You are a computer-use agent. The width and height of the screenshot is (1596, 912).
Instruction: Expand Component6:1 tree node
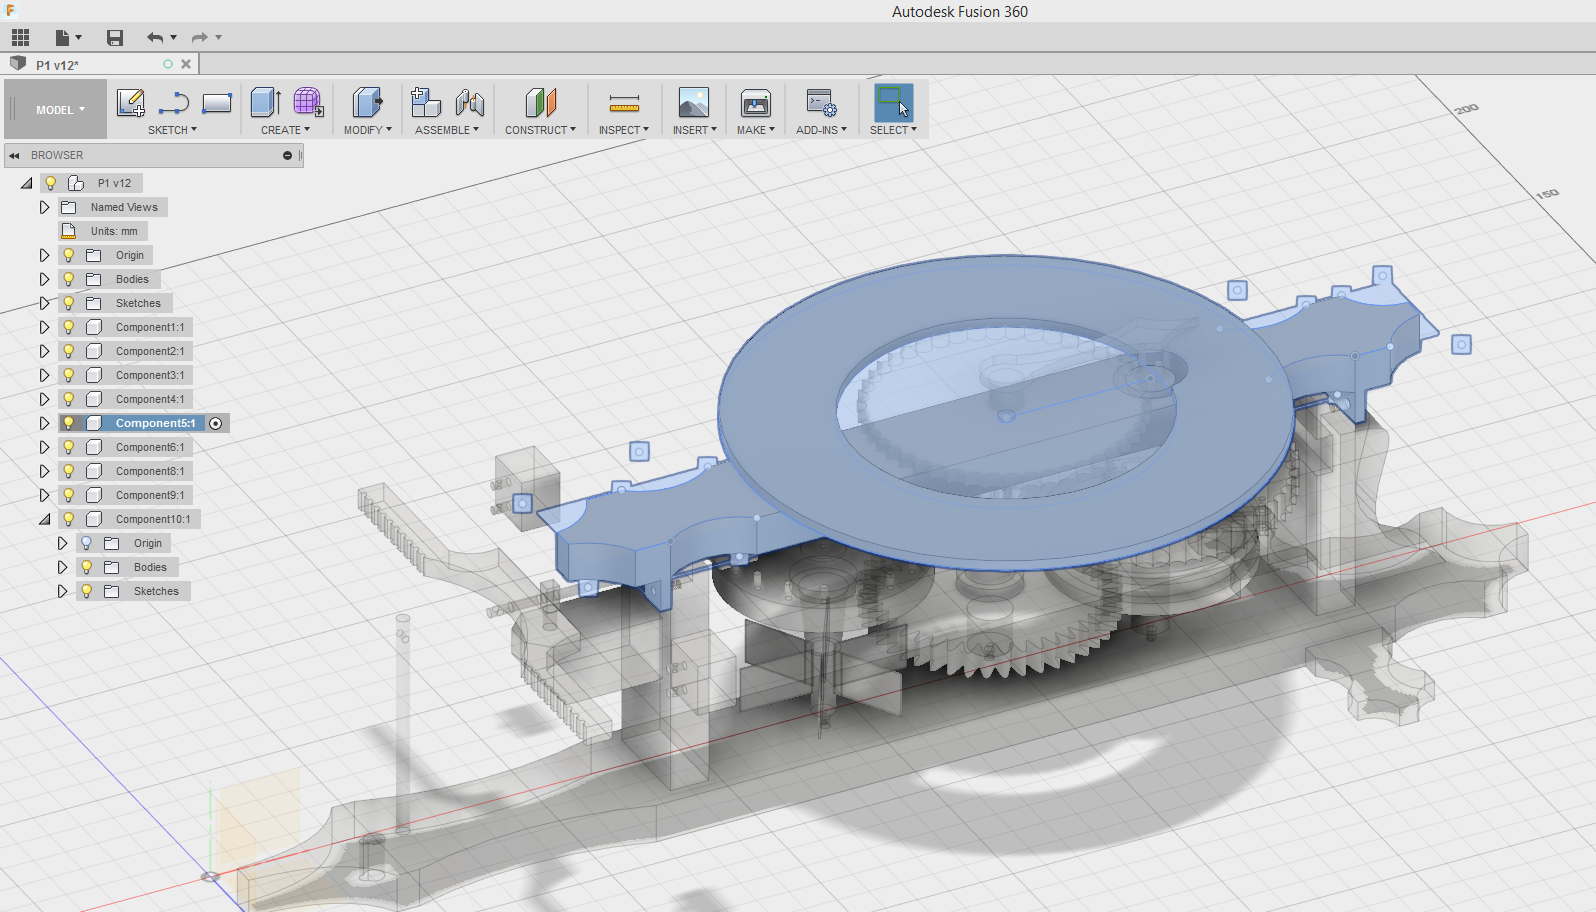tap(44, 447)
